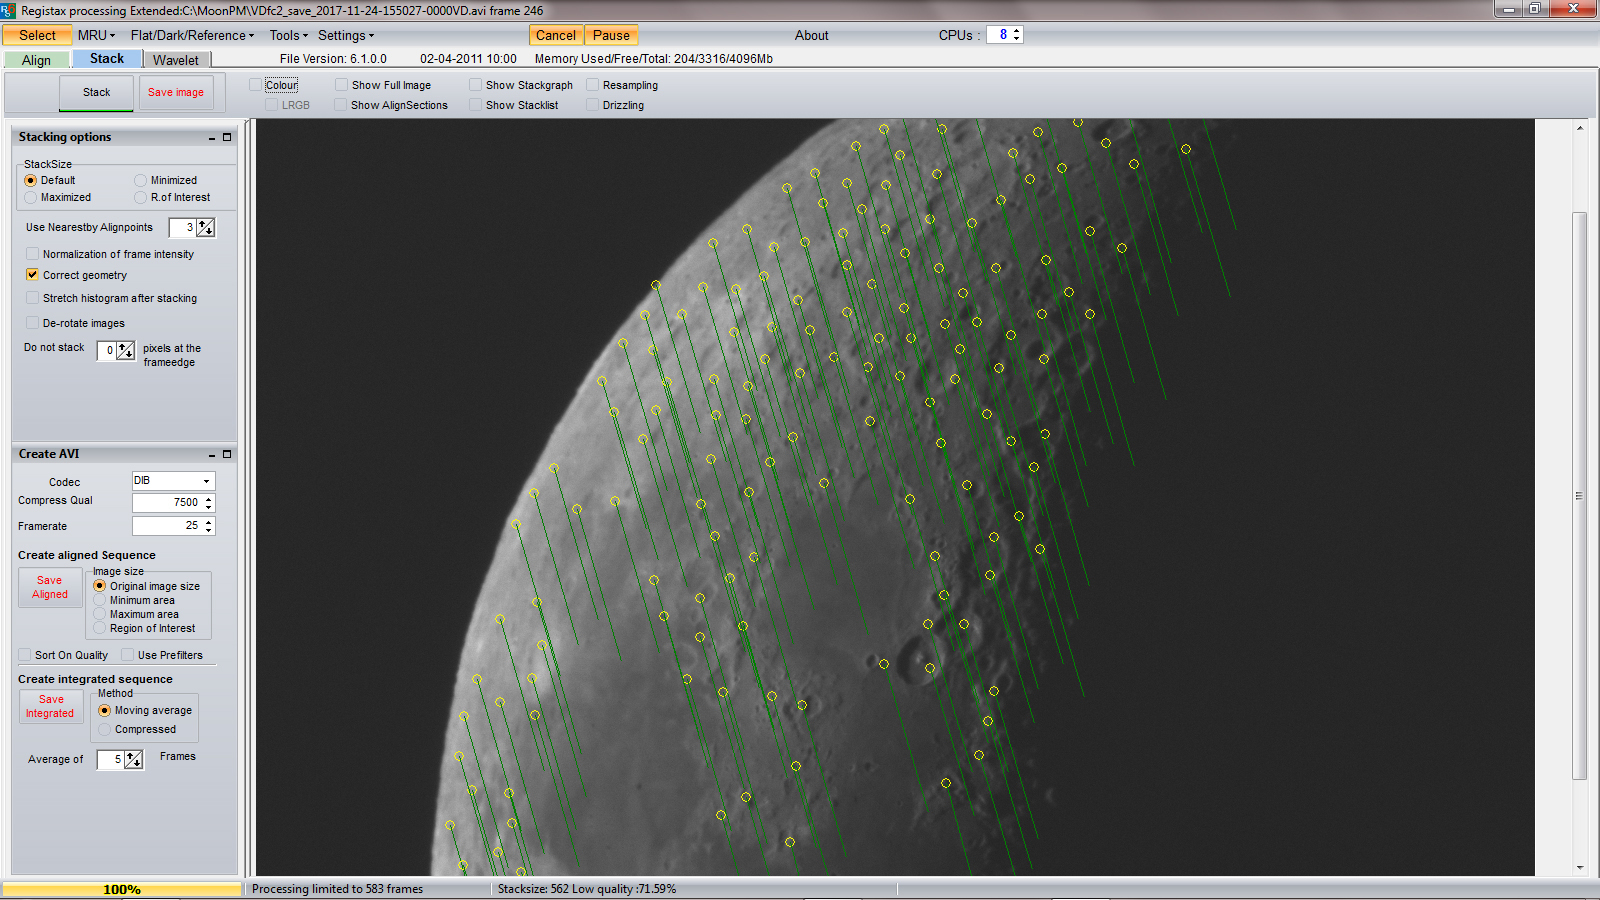The image size is (1600, 900).
Task: Click the Pause button
Action: (611, 35)
